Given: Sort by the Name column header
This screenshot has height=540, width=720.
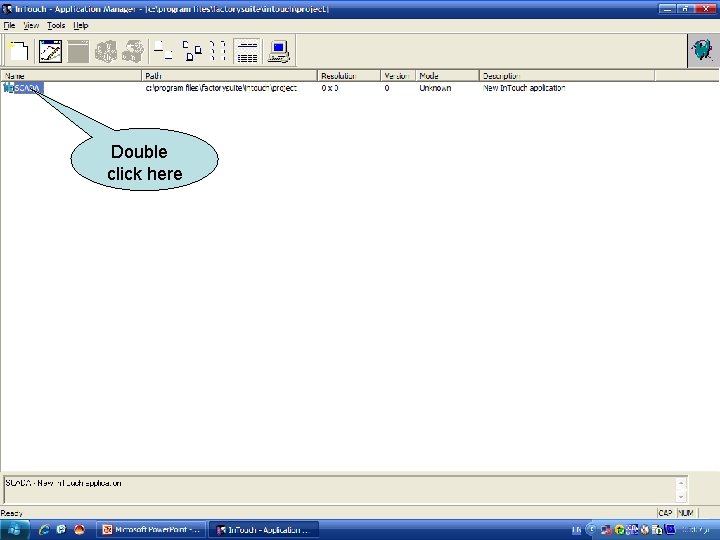Looking at the screenshot, I should tap(71, 76).
